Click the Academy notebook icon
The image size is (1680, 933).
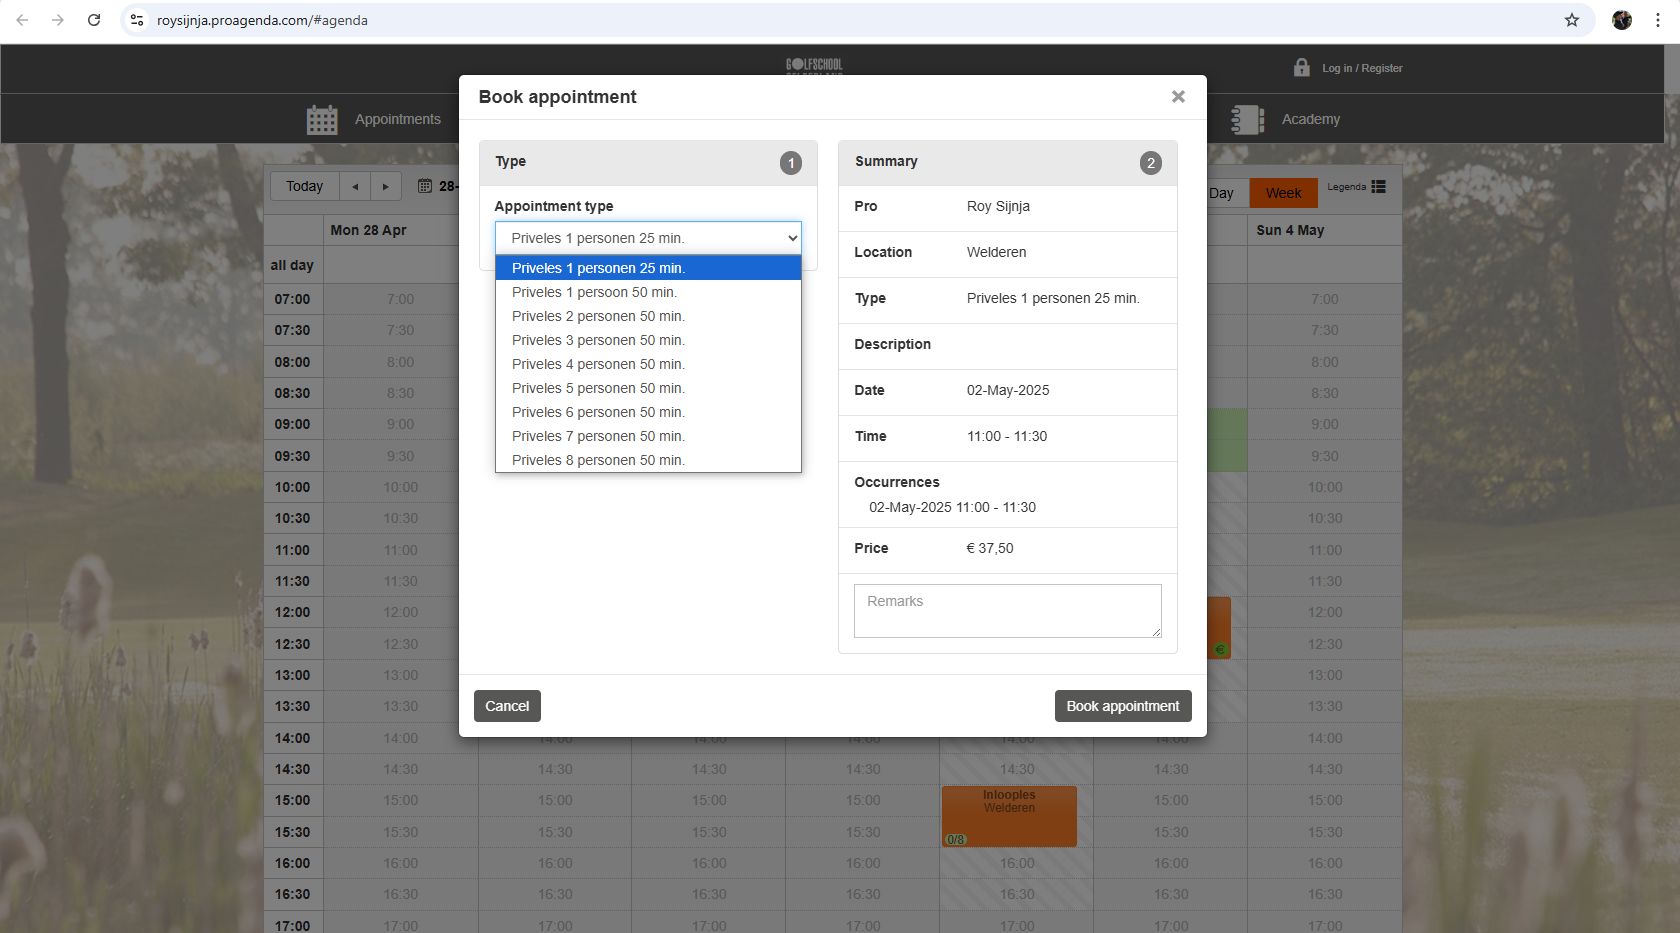click(x=1247, y=120)
